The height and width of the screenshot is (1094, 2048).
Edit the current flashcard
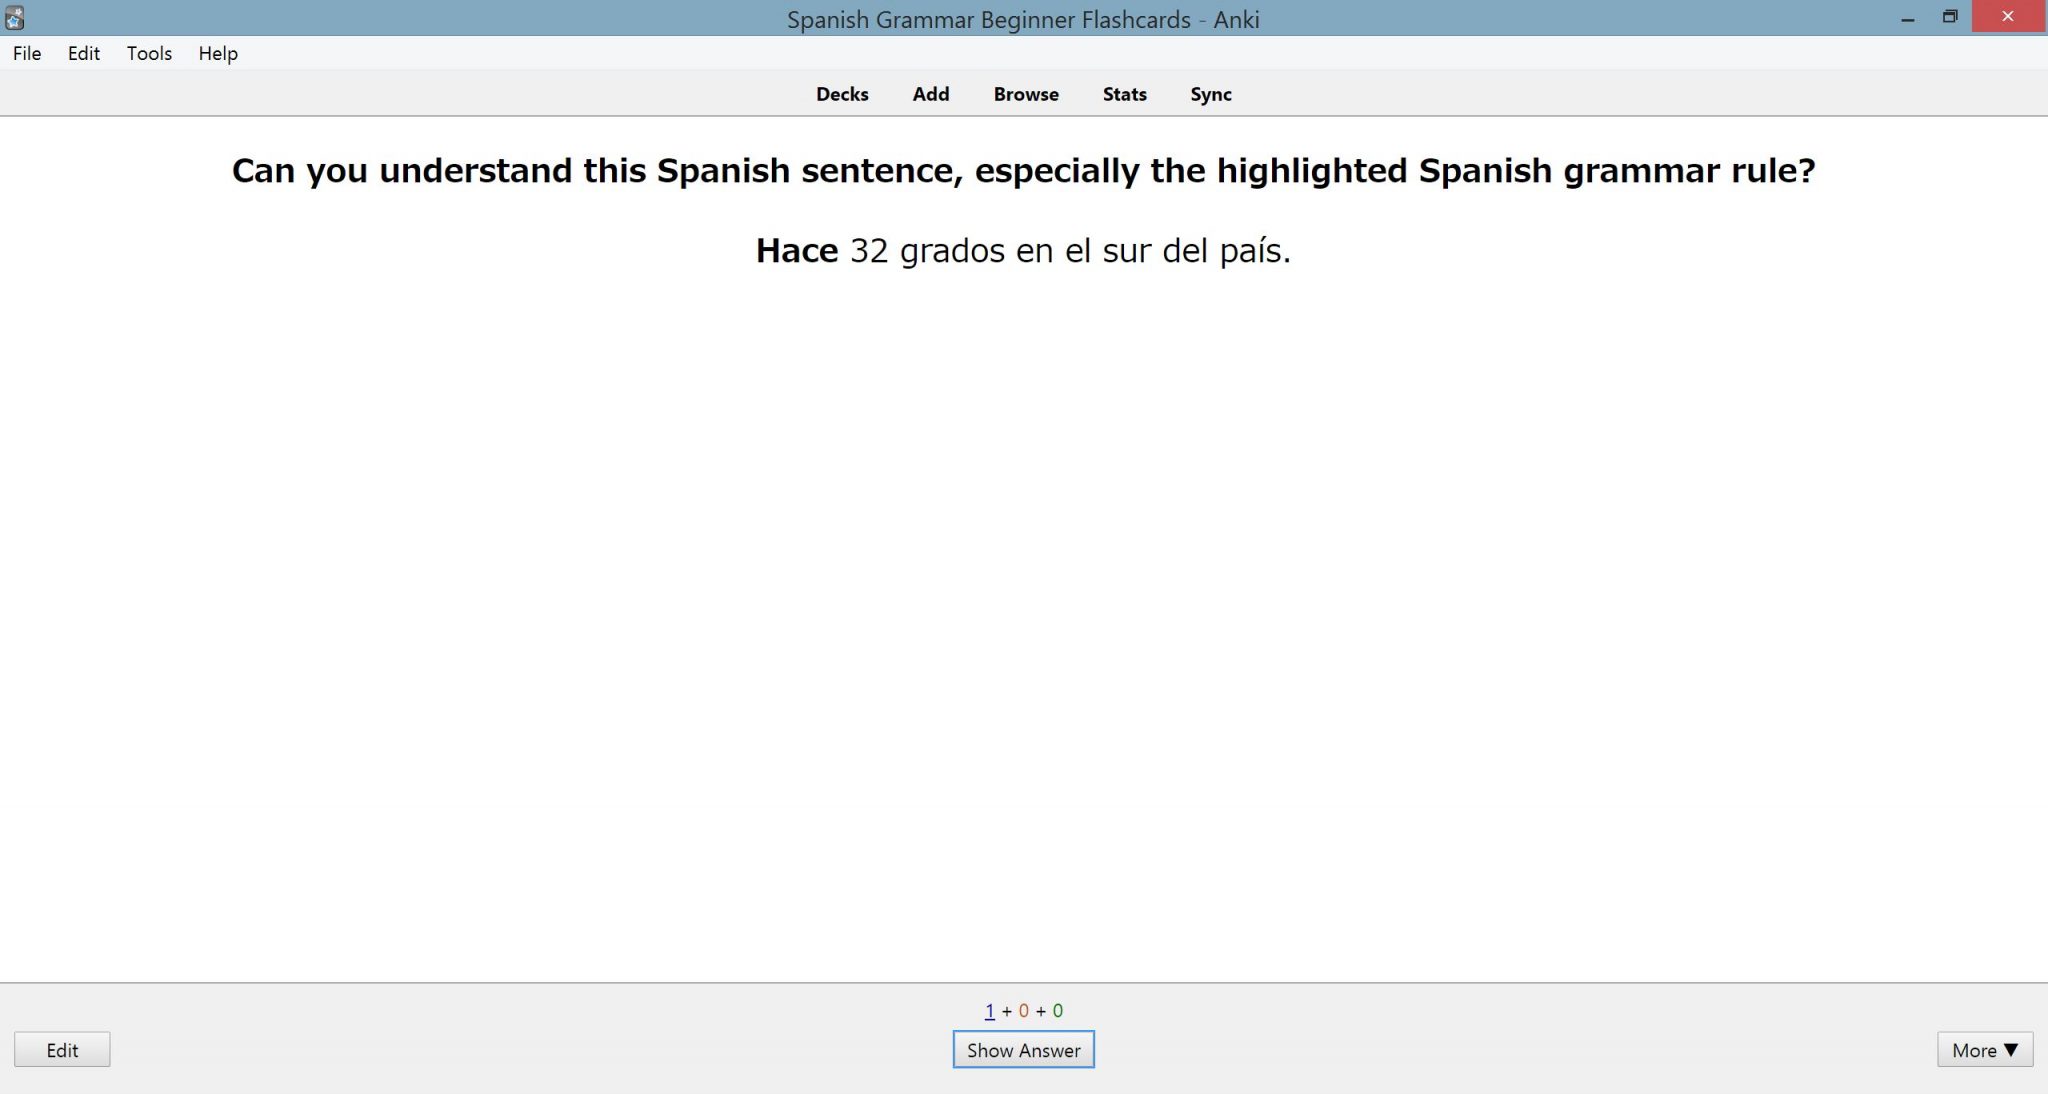point(62,1050)
